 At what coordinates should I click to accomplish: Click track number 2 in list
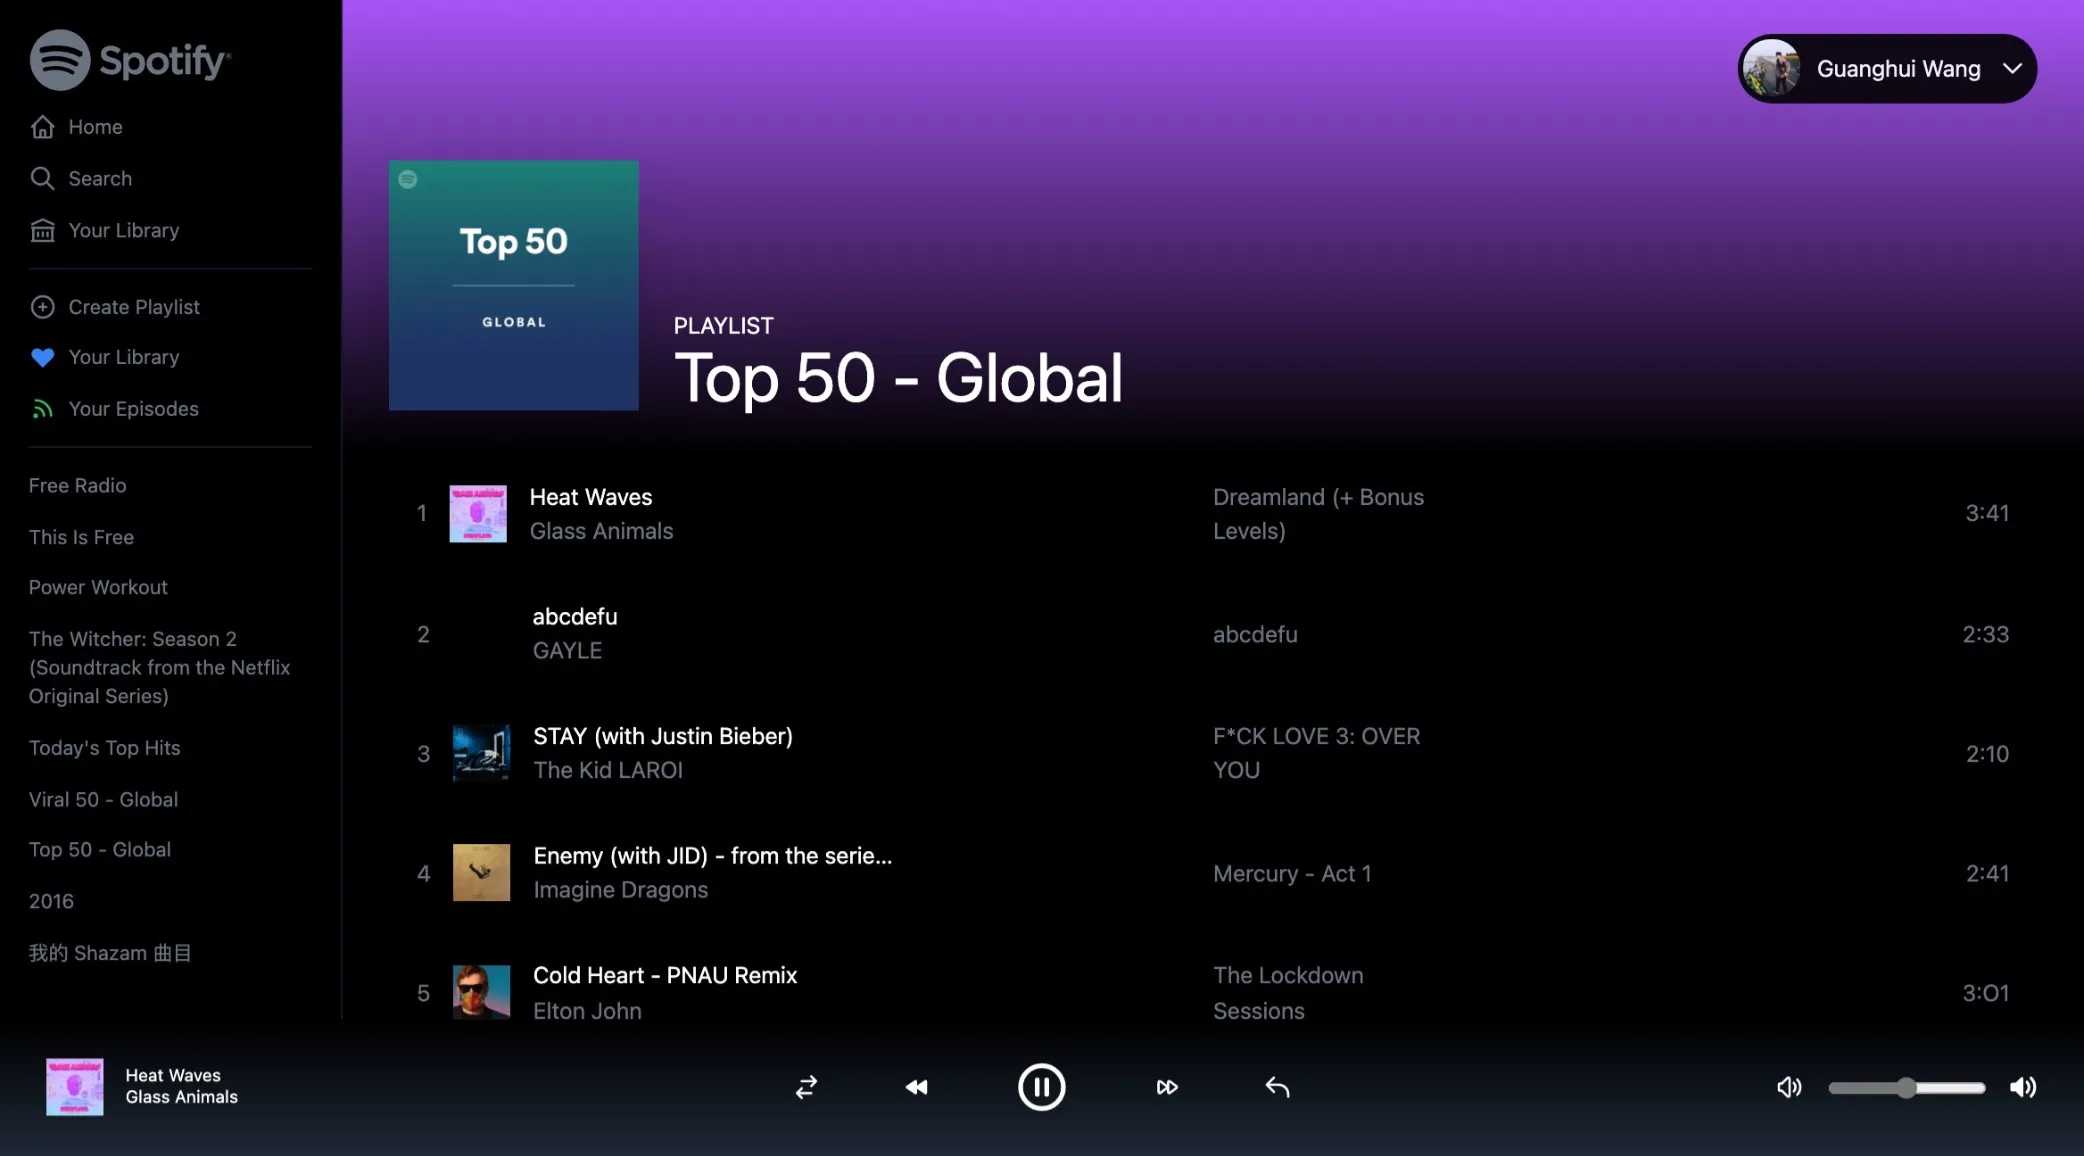(x=423, y=635)
